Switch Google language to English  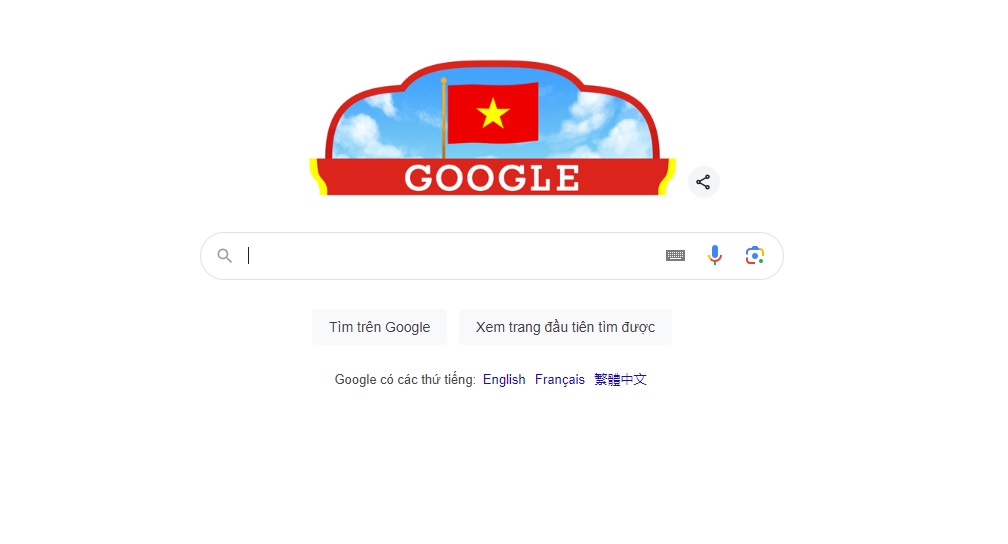pyautogui.click(x=504, y=379)
